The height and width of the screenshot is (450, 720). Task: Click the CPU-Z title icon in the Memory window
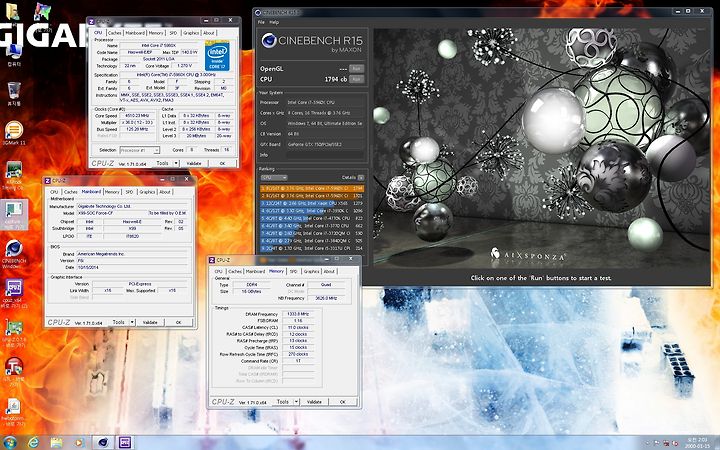212,260
